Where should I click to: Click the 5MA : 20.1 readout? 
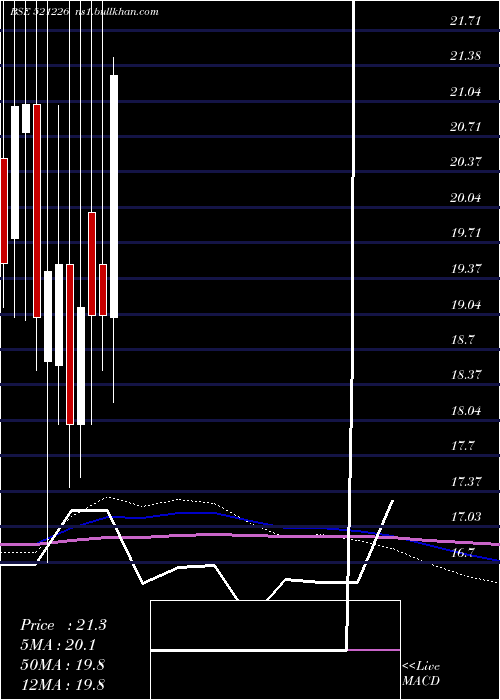[x=58, y=645]
